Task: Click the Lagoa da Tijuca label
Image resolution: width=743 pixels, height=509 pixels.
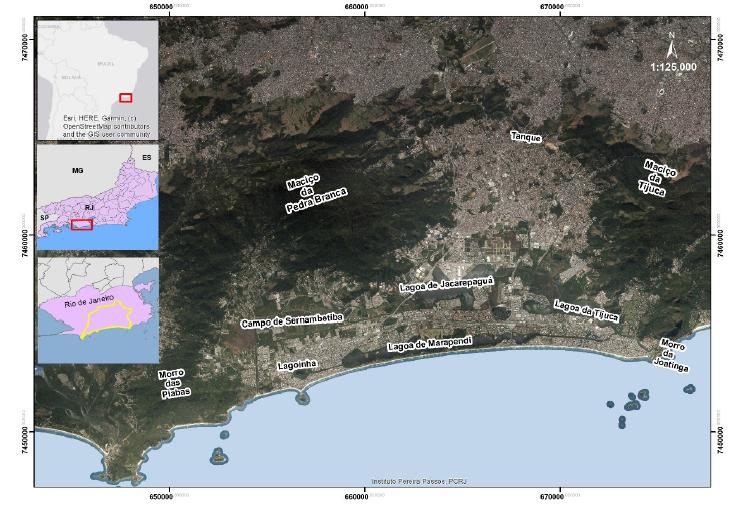Action: point(586,310)
